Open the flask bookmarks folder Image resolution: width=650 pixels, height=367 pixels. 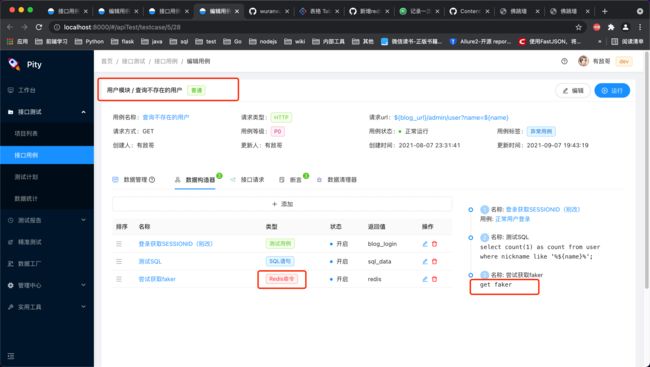pos(123,41)
